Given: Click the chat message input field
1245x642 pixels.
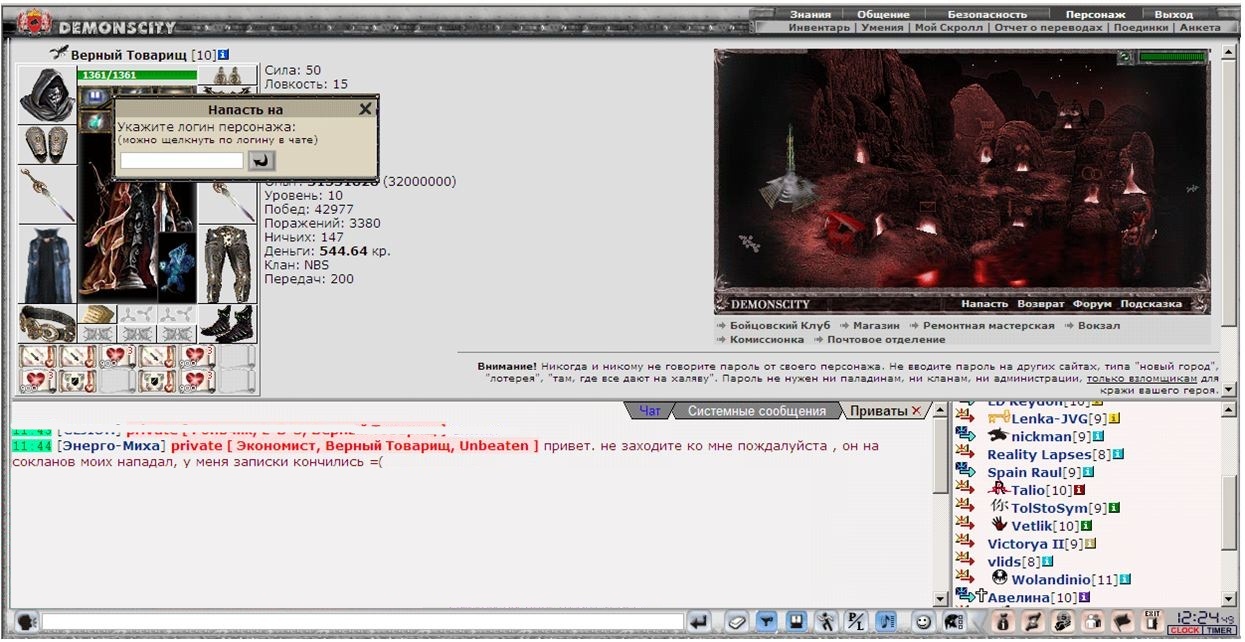Looking at the screenshot, I should coord(362,622).
